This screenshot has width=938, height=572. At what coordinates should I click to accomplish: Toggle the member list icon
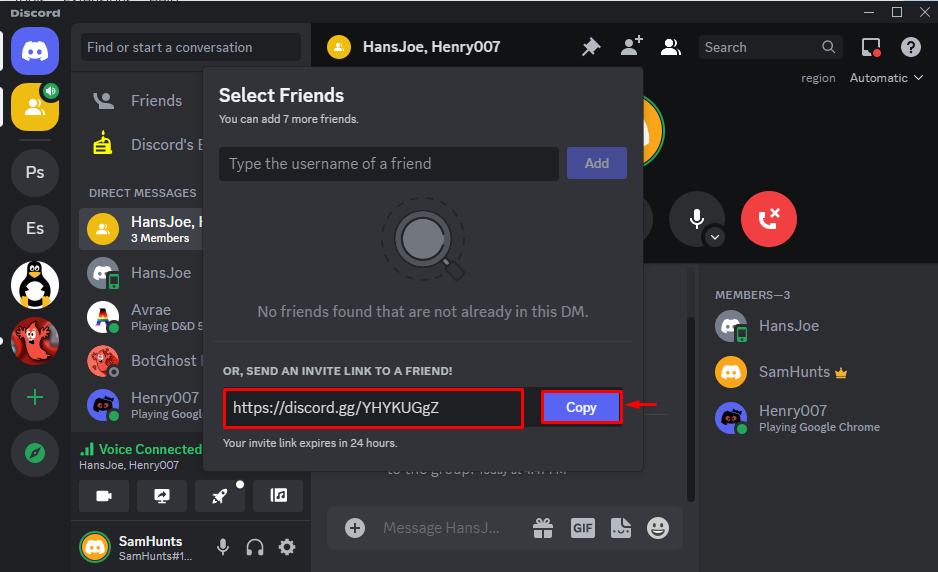pos(671,47)
